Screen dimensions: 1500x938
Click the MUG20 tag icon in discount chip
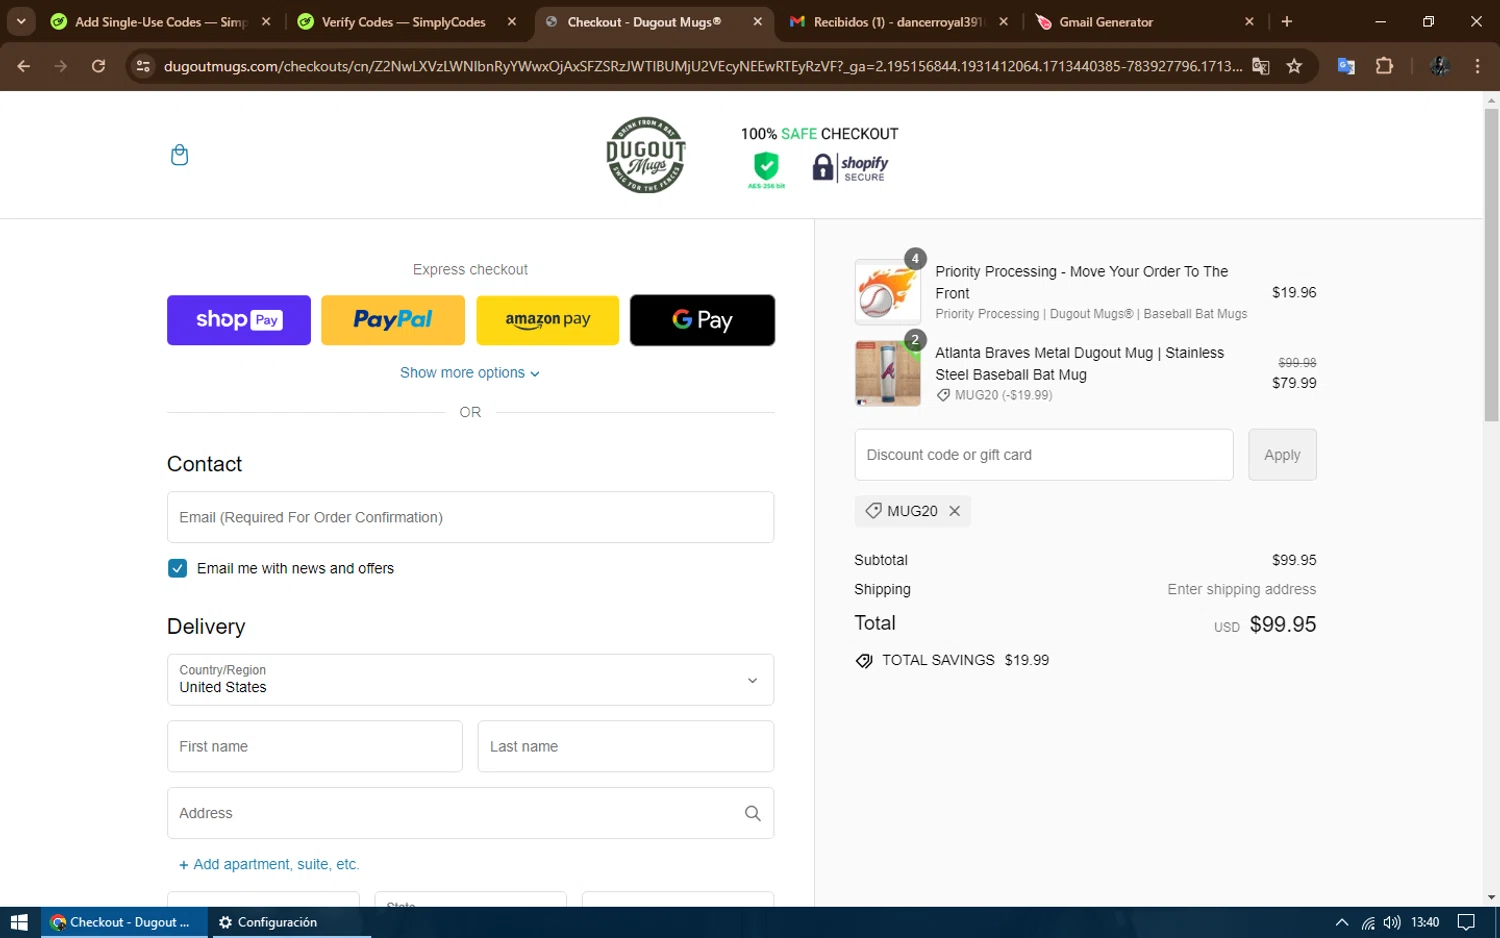point(873,511)
